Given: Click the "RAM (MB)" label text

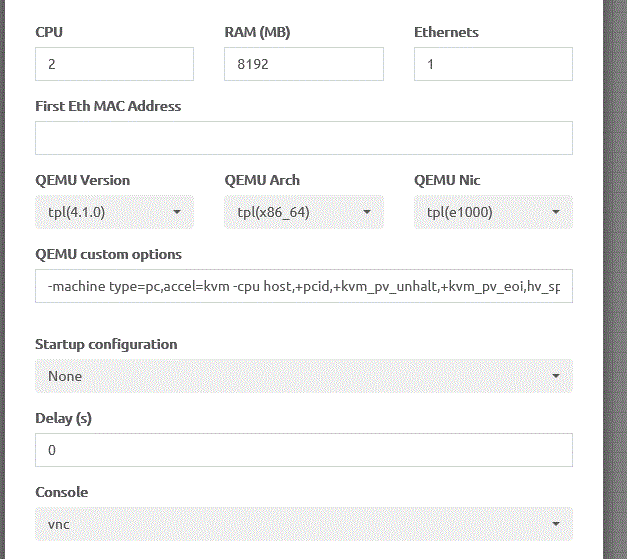Looking at the screenshot, I should tap(260, 32).
